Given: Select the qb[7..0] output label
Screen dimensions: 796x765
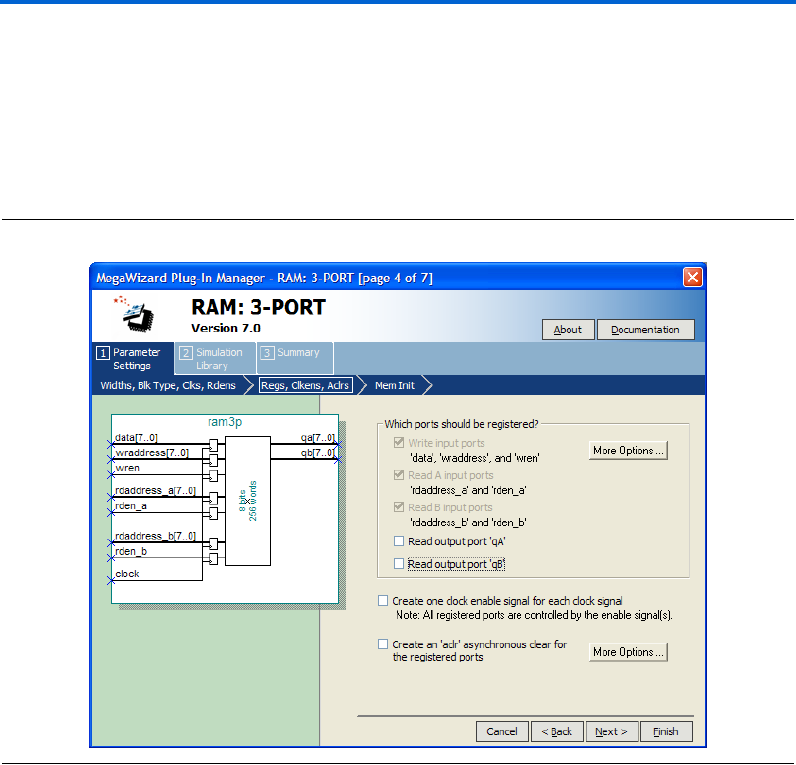Looking at the screenshot, I should point(318,452).
